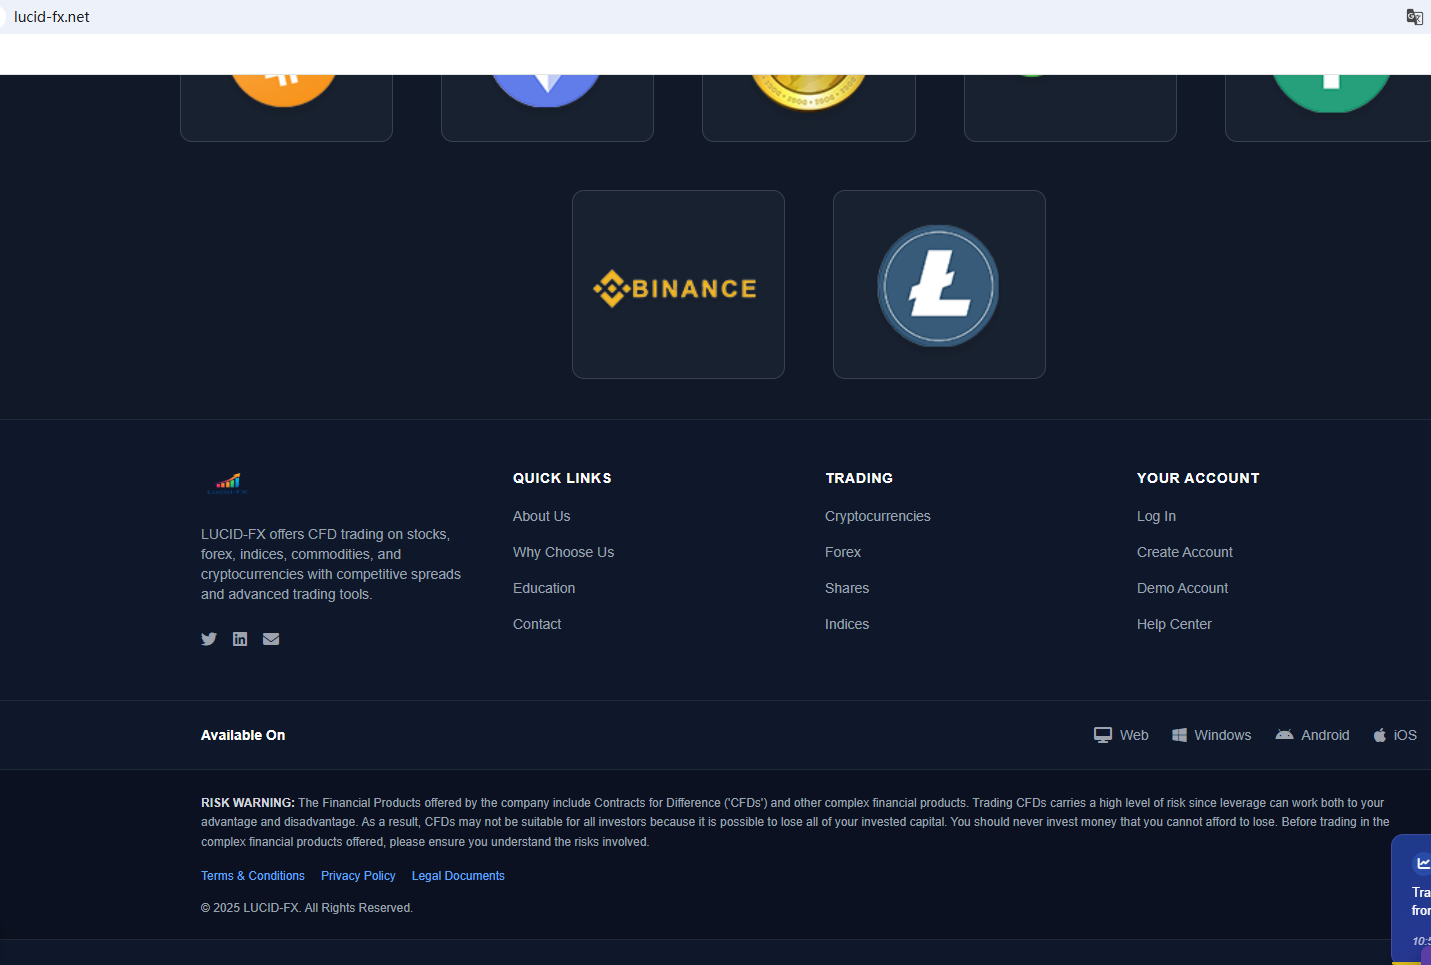
Task: Click the TRADING column heading
Action: pyautogui.click(x=859, y=478)
